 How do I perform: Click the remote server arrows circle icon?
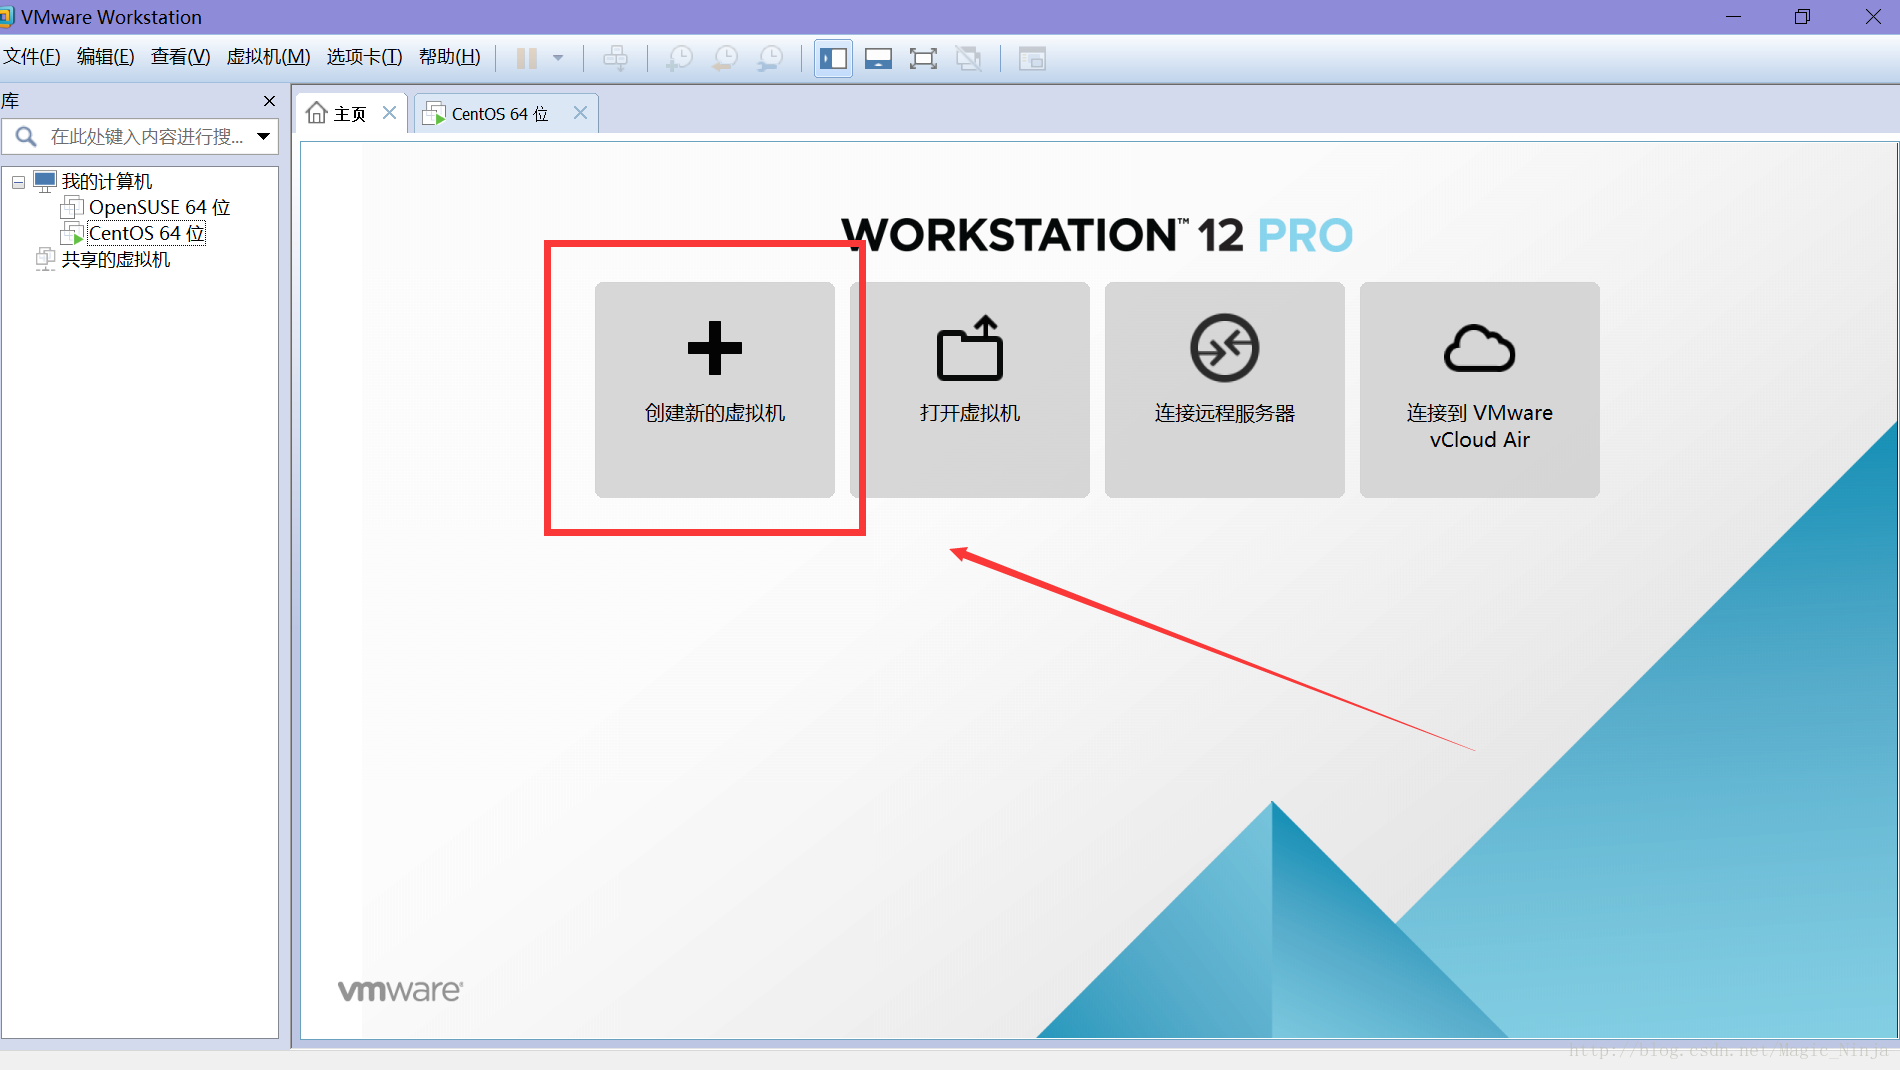(1225, 348)
